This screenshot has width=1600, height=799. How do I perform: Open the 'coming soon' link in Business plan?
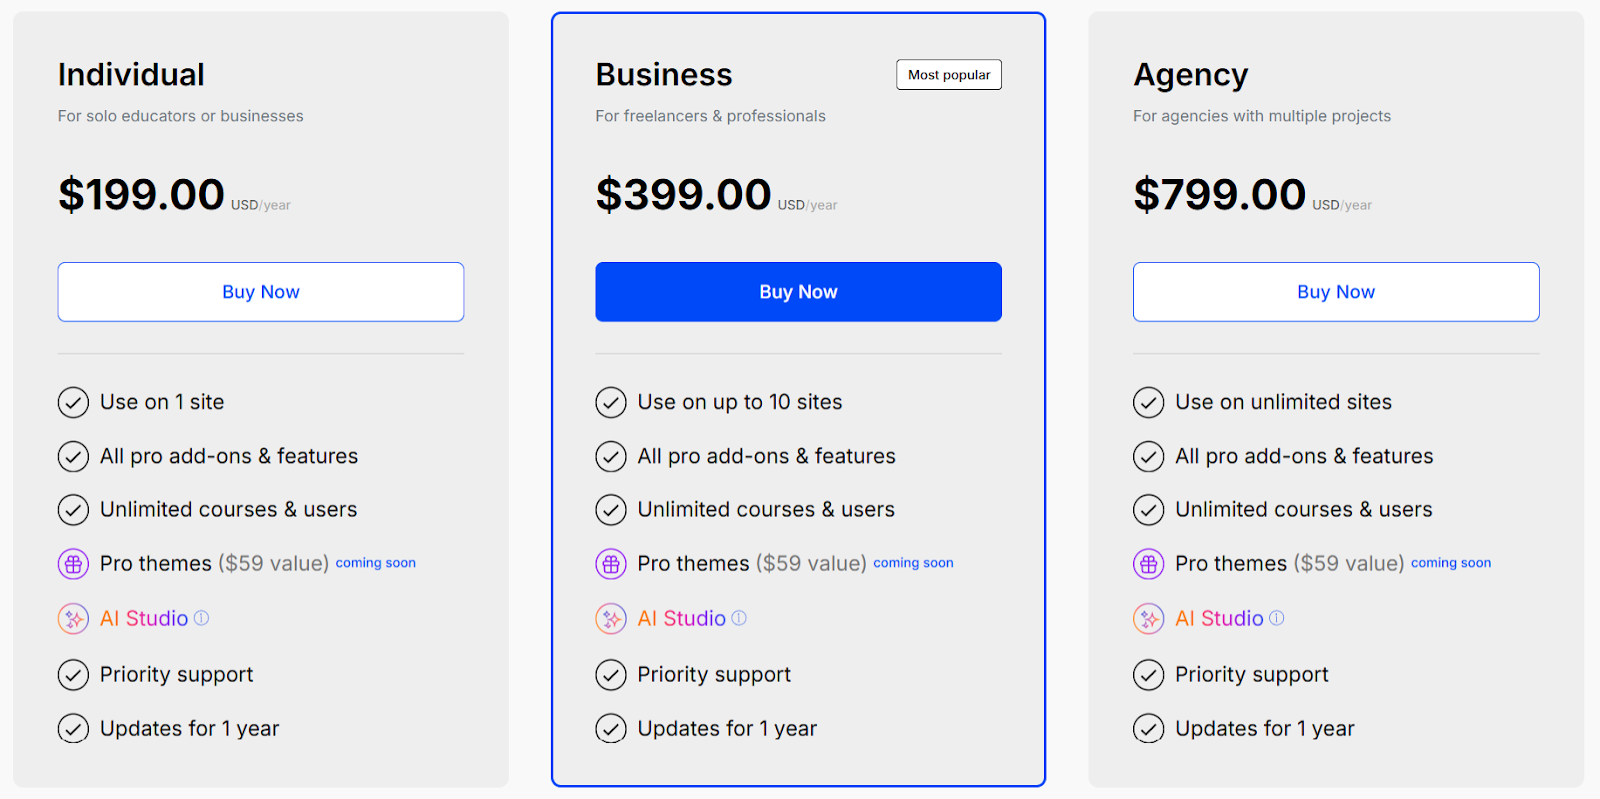(x=911, y=562)
